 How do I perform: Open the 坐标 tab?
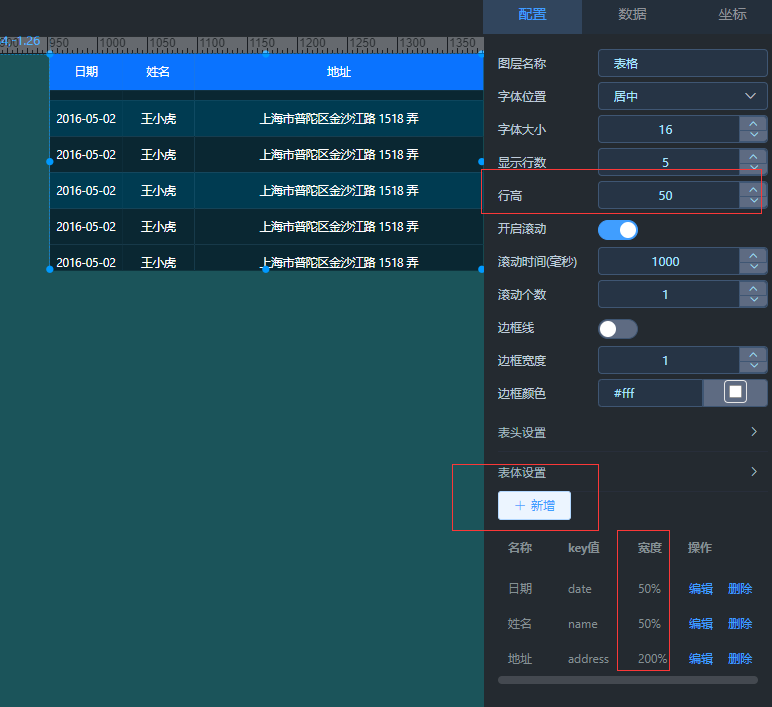click(x=731, y=14)
